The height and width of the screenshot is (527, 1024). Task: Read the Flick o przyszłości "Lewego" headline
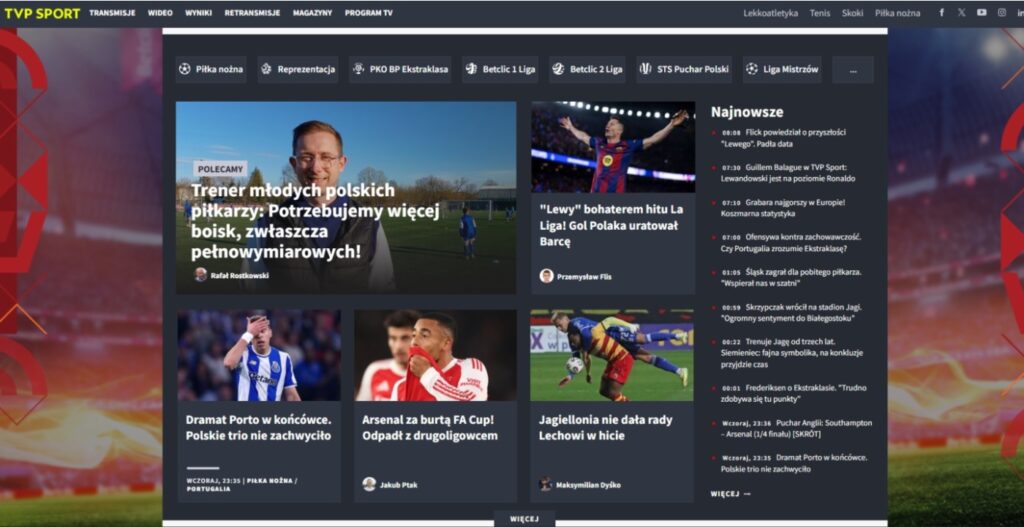pos(784,138)
